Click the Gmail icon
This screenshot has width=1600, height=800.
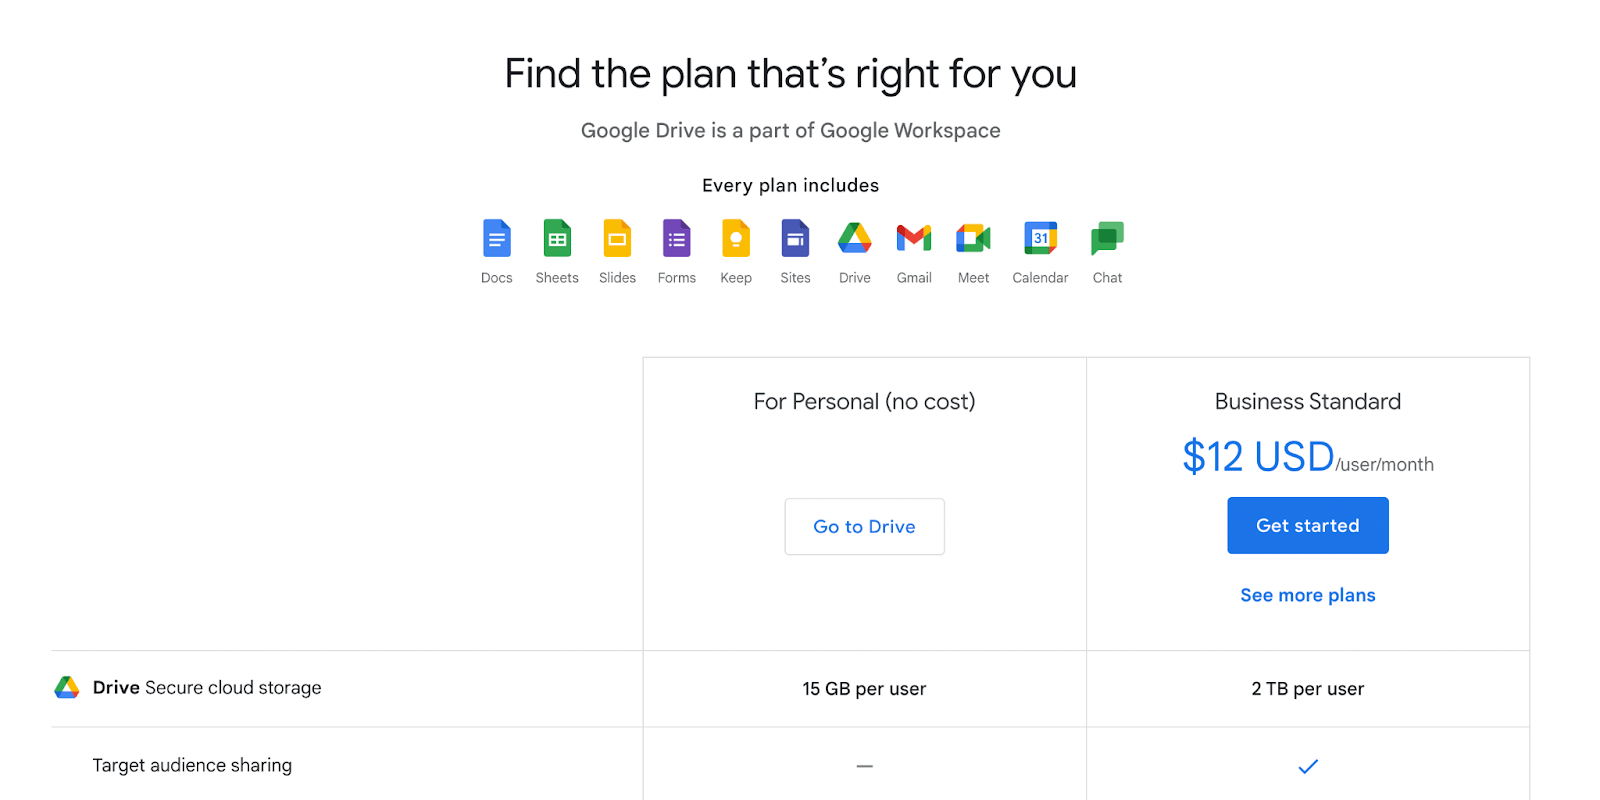click(913, 238)
